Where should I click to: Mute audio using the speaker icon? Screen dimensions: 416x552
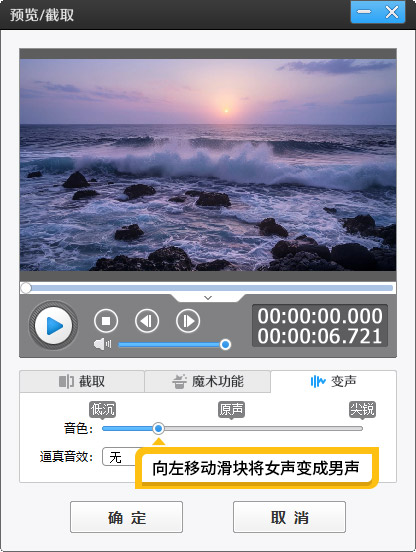(102, 344)
